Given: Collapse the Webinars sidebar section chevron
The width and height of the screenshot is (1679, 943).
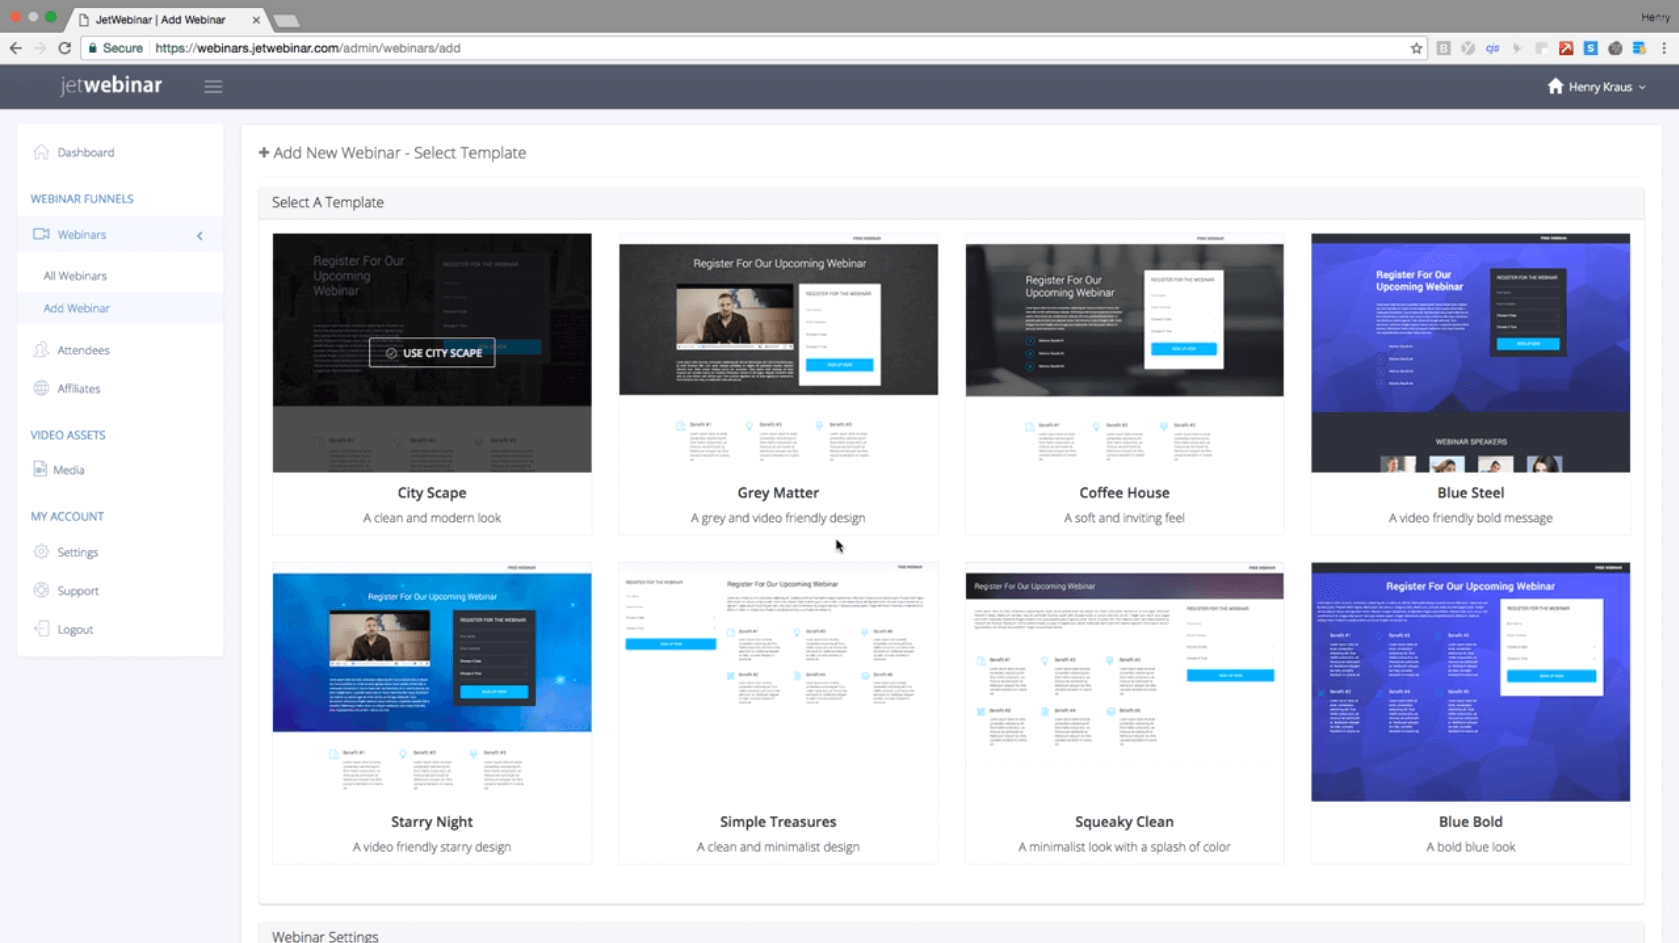Looking at the screenshot, I should pos(200,236).
